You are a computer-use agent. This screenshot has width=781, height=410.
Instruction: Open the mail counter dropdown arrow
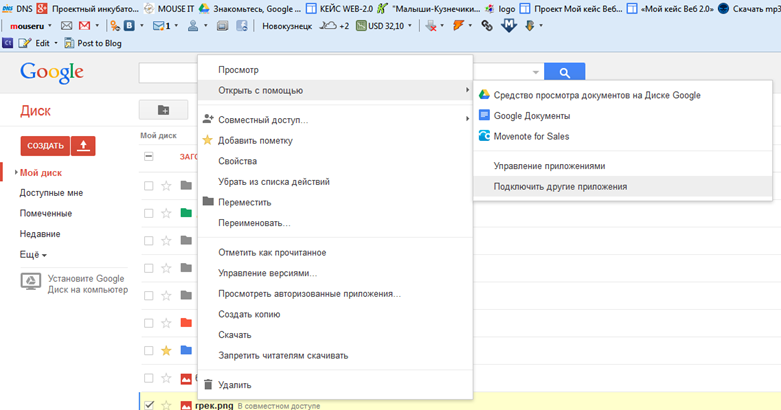[x=176, y=26]
